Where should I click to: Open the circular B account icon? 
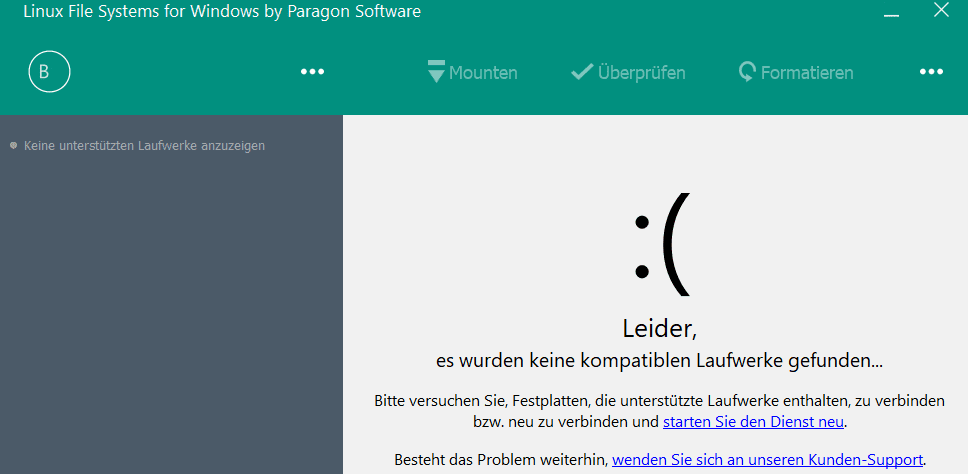click(49, 72)
